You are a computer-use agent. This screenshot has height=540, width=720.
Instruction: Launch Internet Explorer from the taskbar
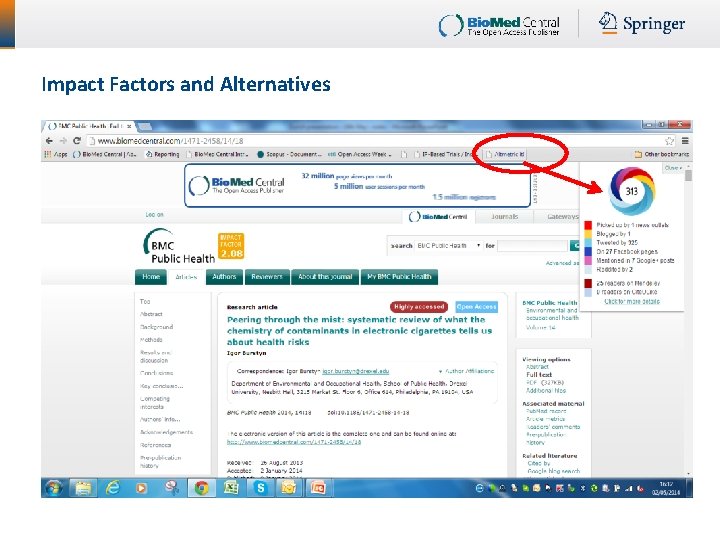[112, 488]
